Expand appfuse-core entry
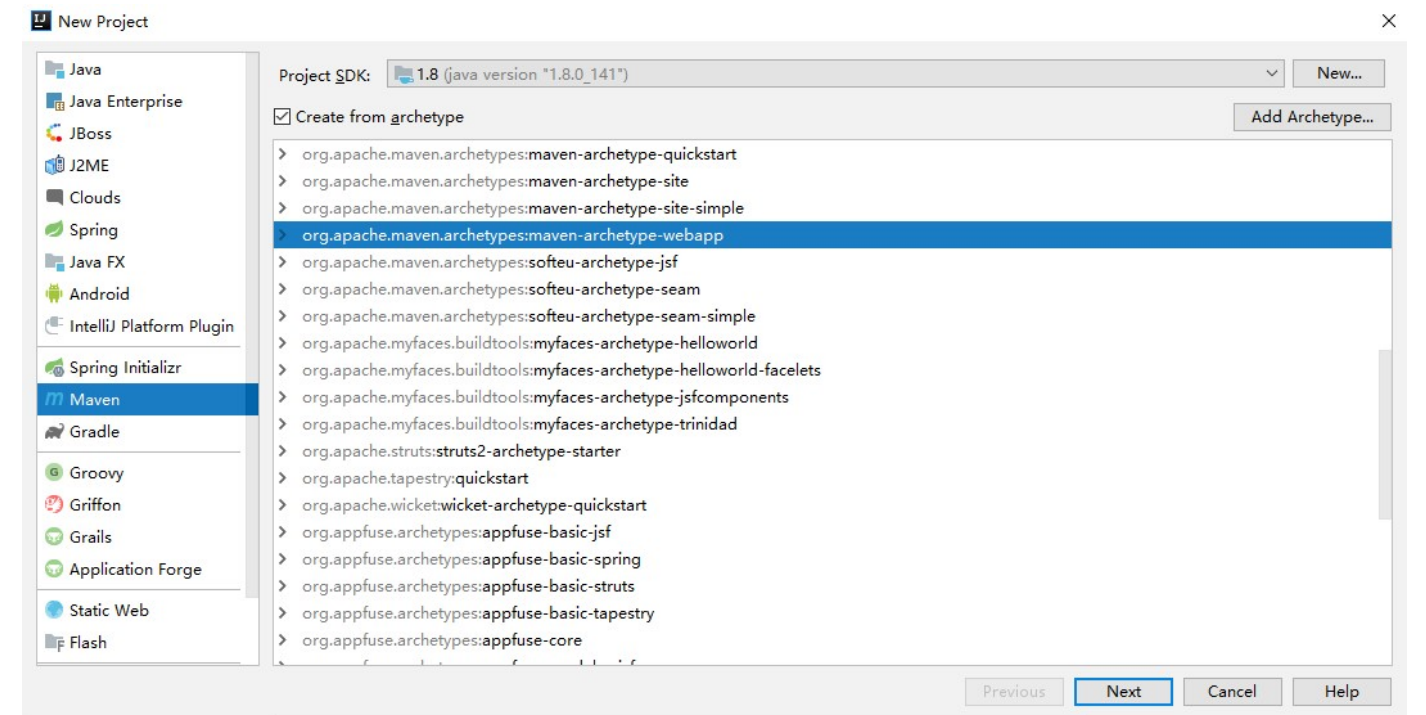 [x=283, y=640]
